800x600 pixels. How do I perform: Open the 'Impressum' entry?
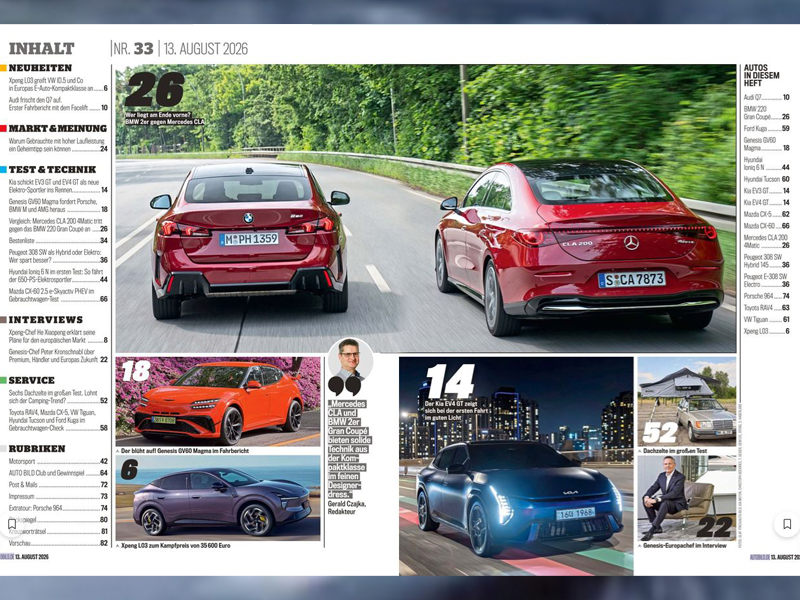tap(58, 496)
